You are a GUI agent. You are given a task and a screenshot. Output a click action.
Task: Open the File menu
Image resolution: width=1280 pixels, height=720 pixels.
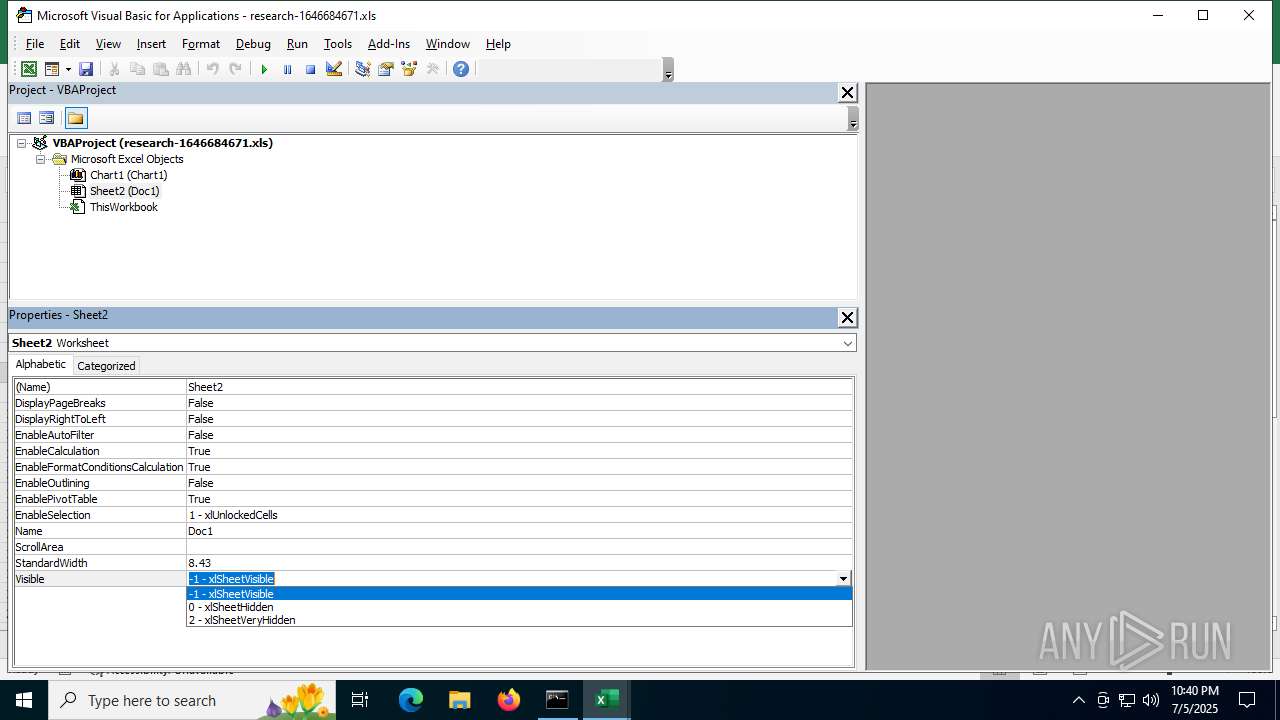[x=35, y=44]
